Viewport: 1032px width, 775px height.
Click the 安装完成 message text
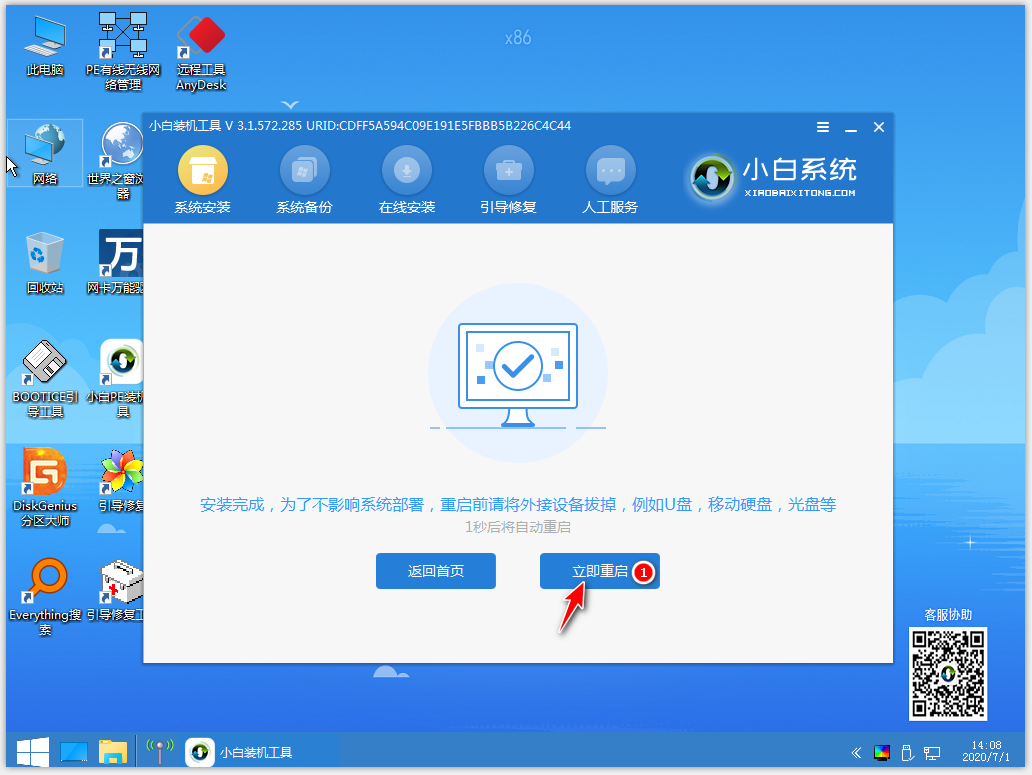click(x=518, y=505)
